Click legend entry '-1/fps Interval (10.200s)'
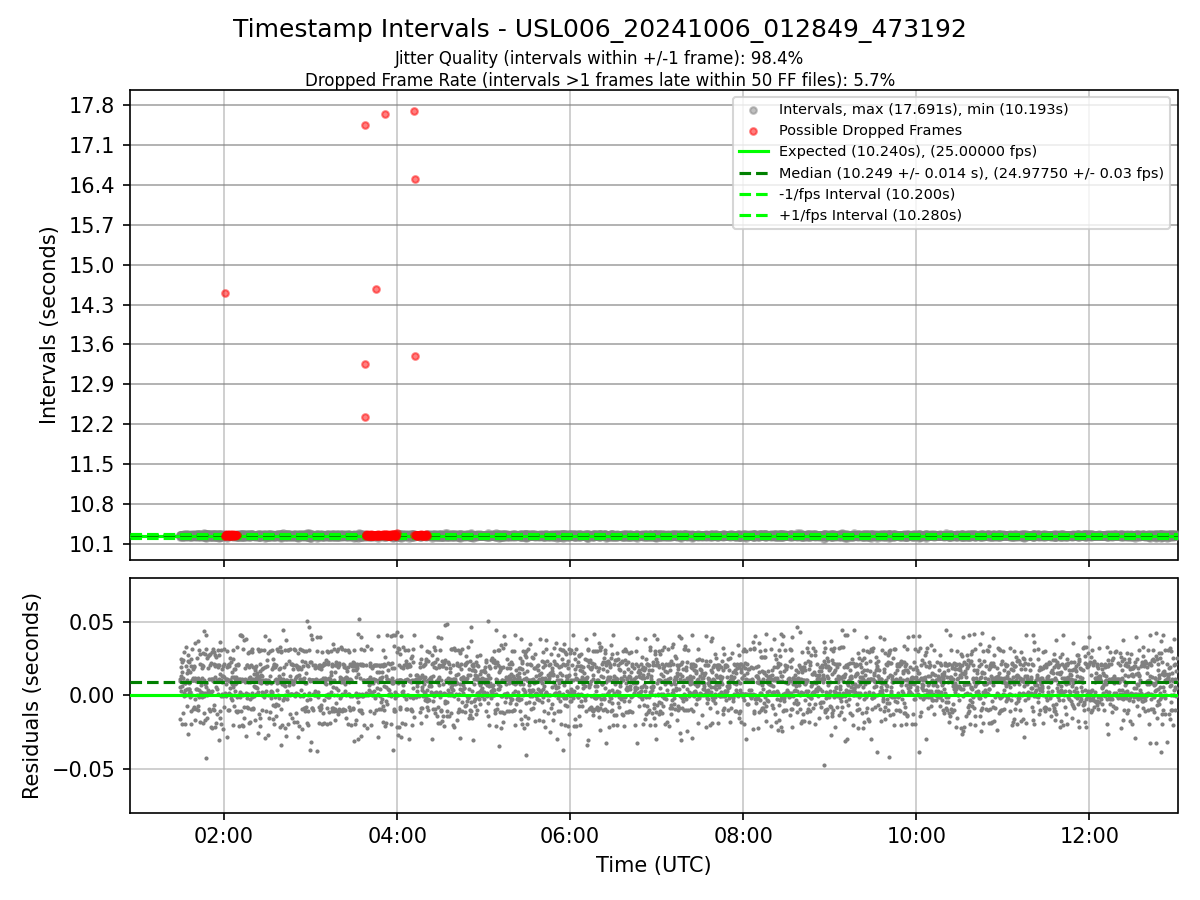 pos(866,194)
